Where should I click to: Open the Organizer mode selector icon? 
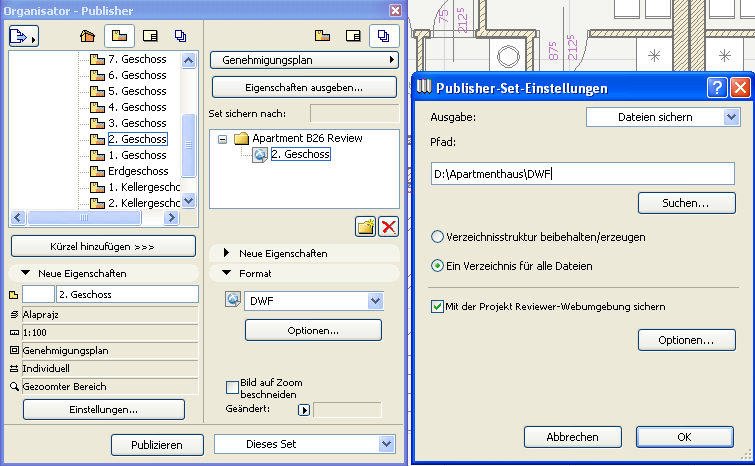point(23,36)
